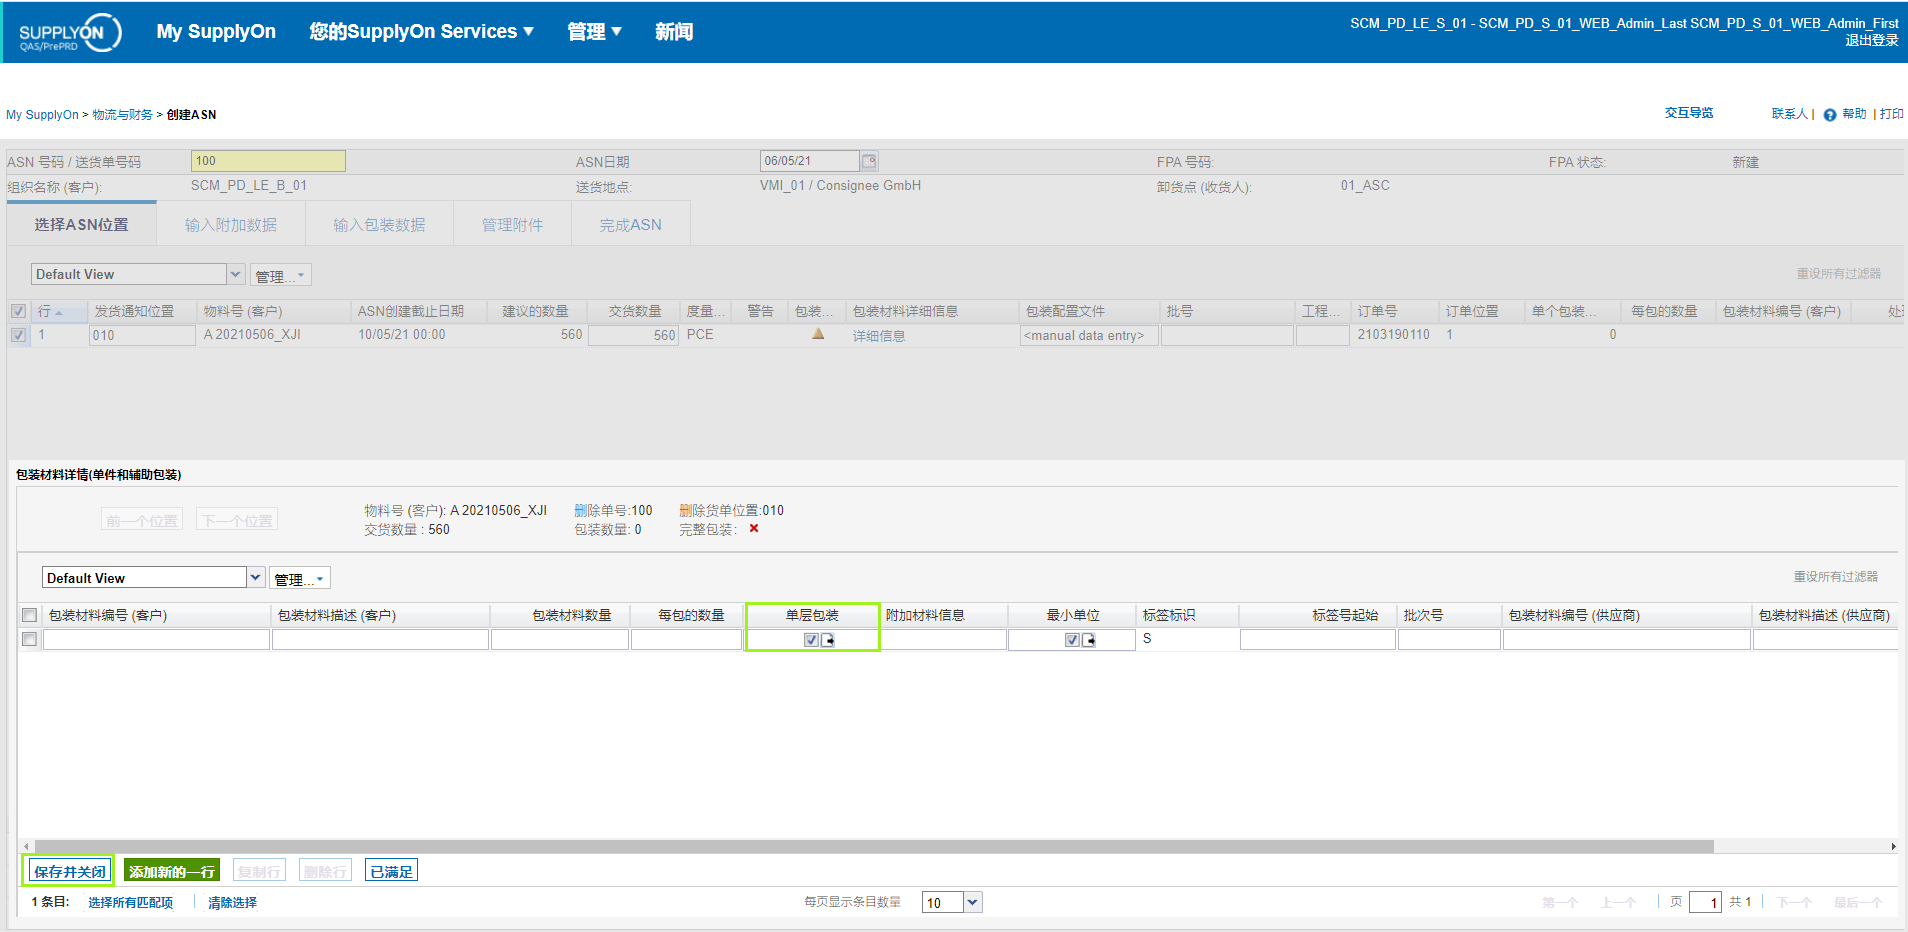Click the 订单号 column header
The height and width of the screenshot is (932, 1908).
point(1395,311)
